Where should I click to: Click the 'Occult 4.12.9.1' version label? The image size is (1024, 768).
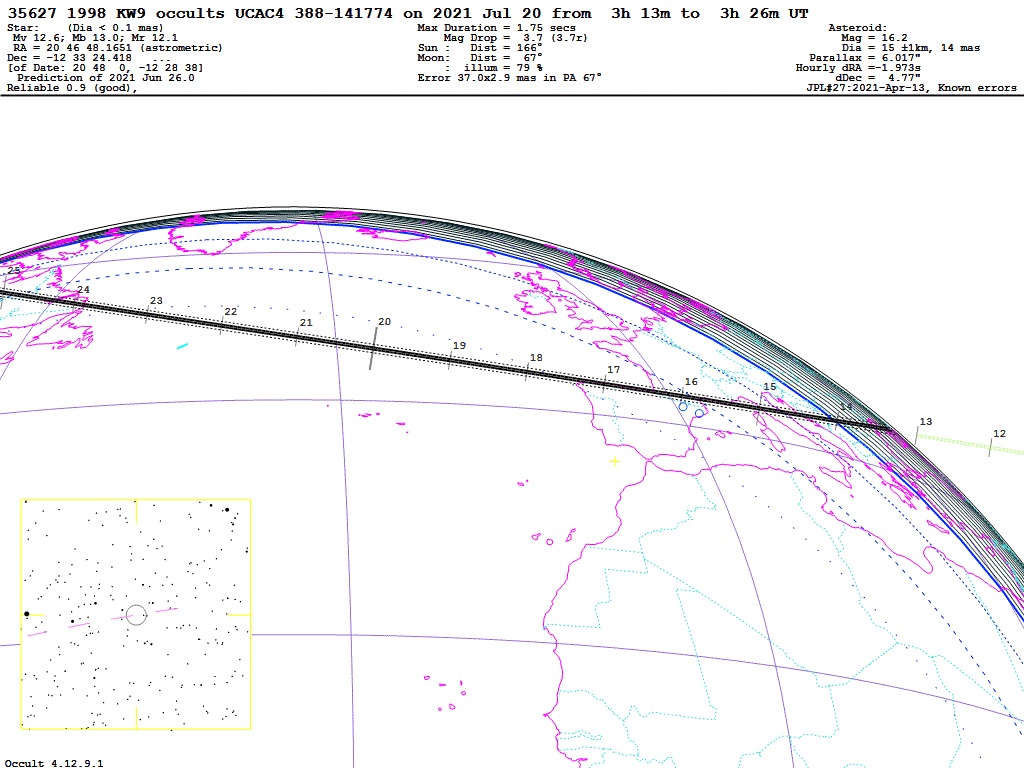coord(54,763)
